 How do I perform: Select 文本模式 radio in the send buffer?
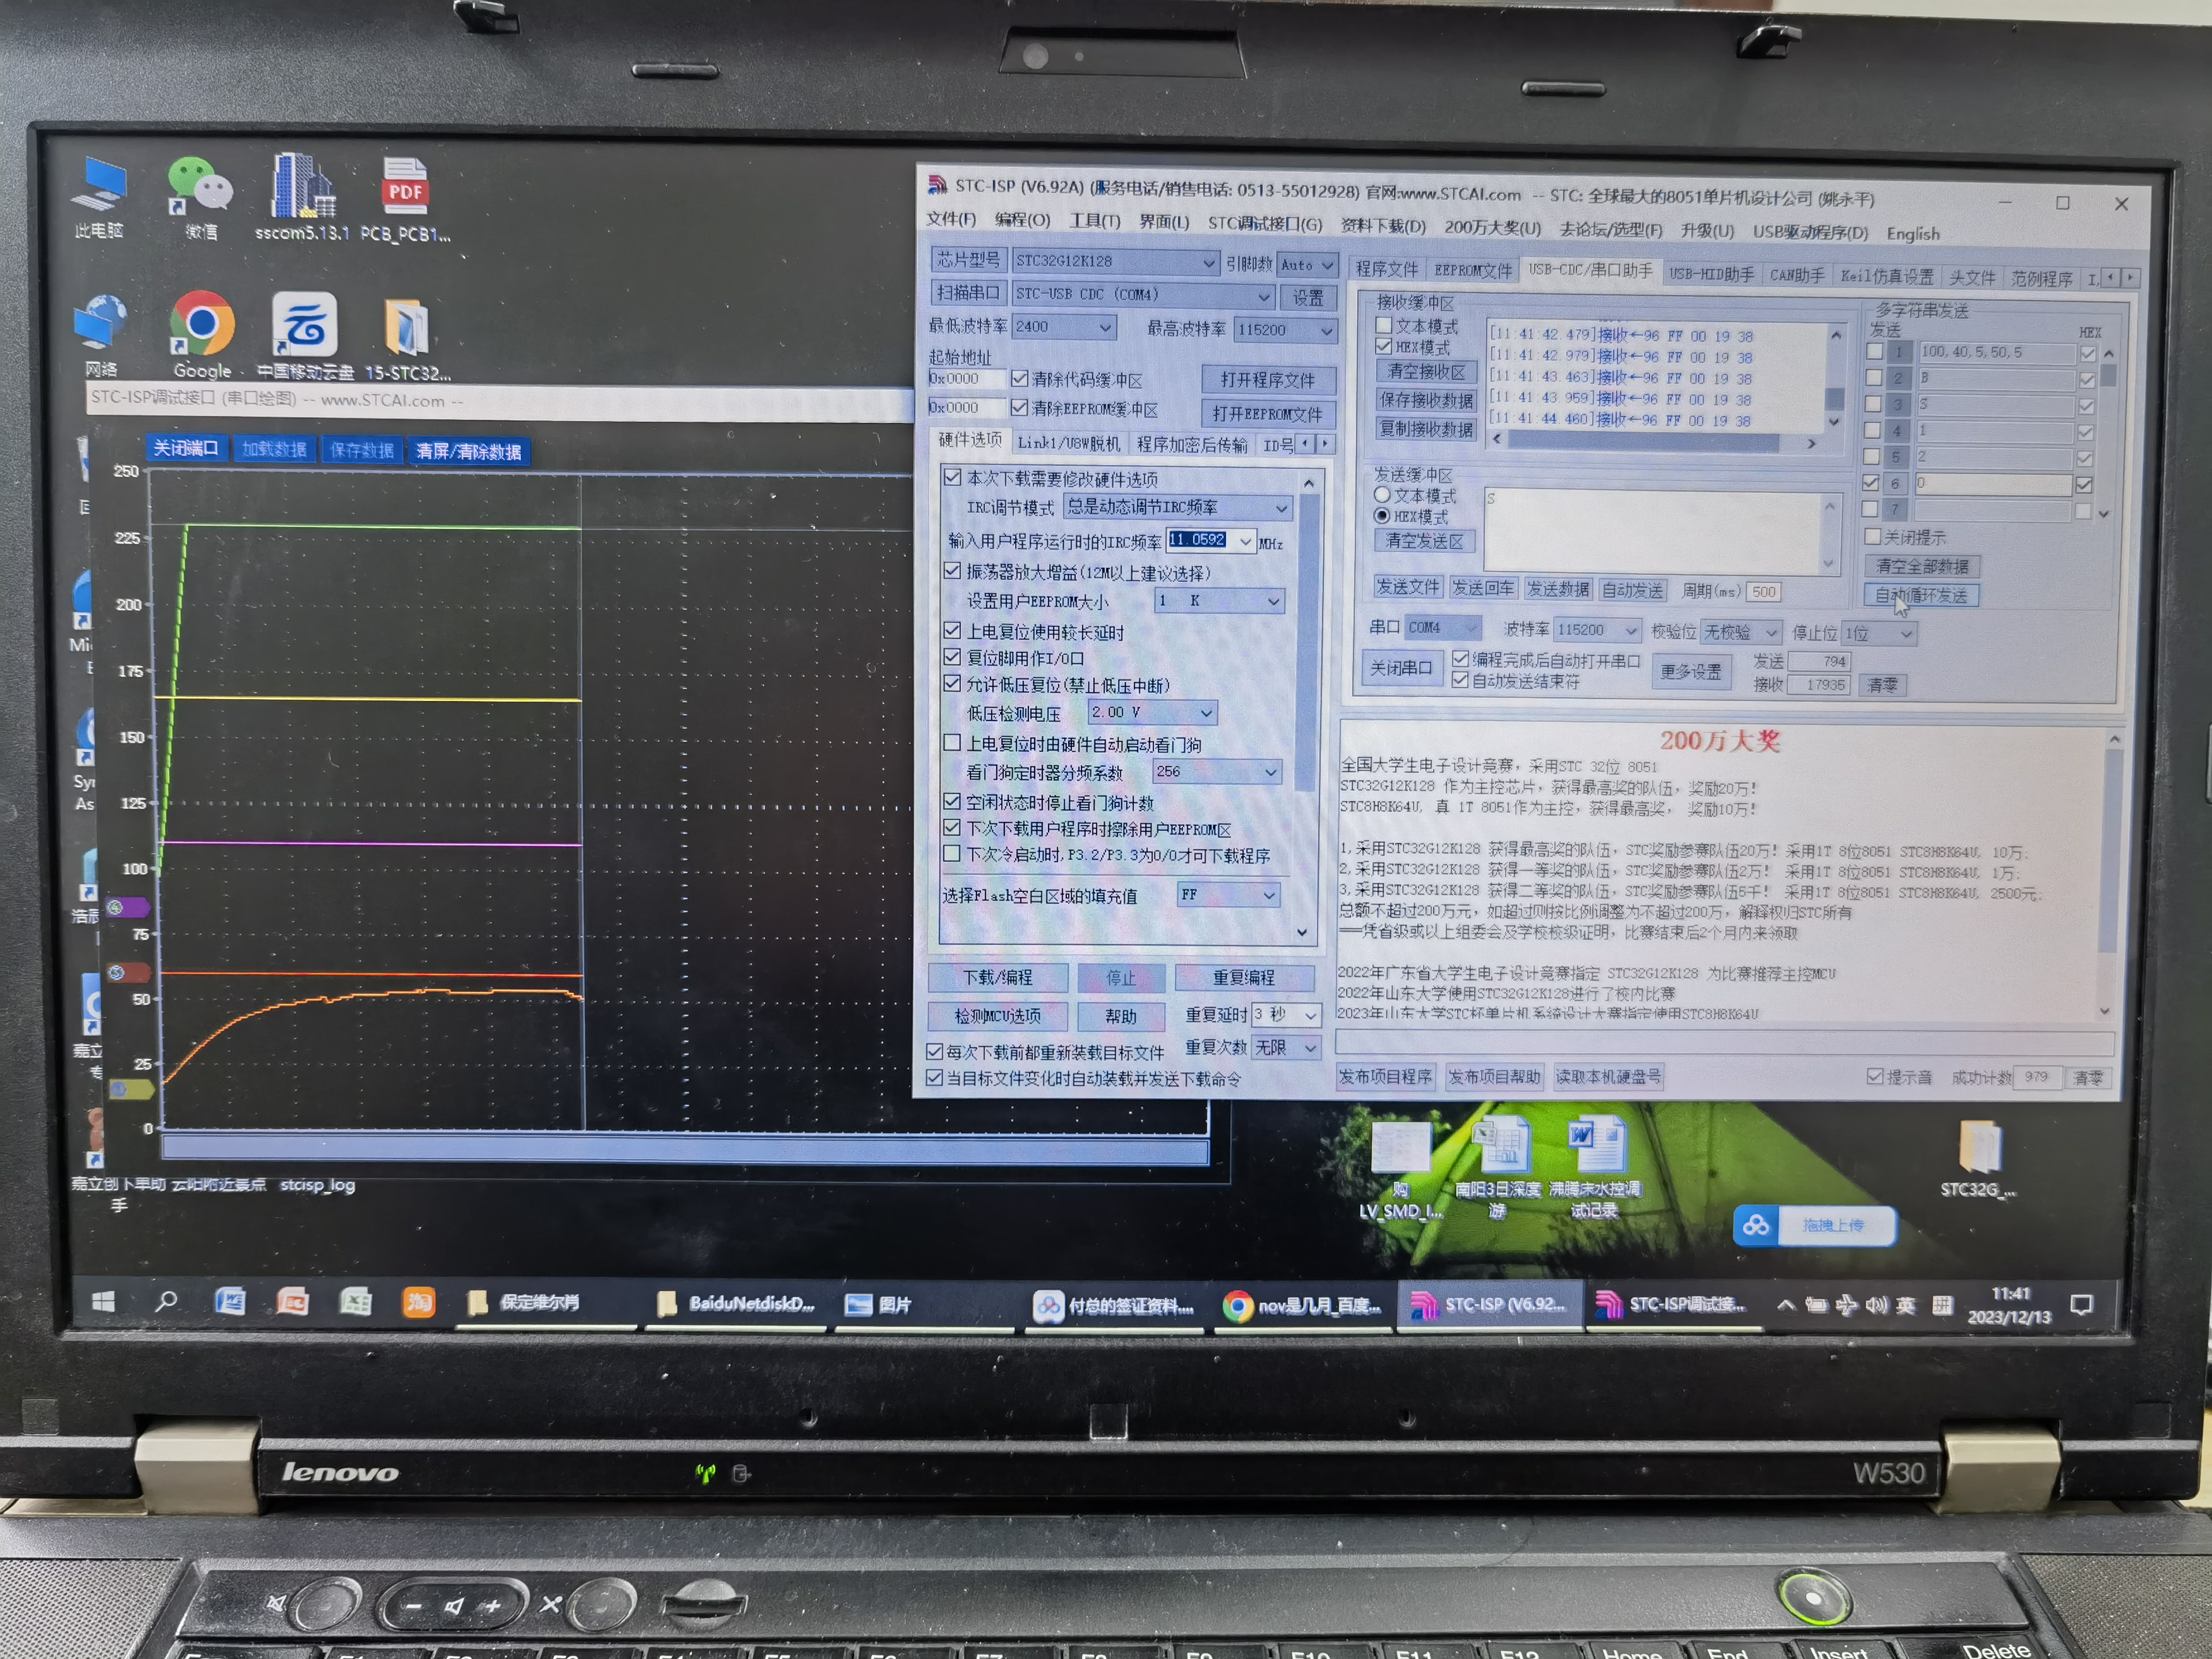(1383, 495)
